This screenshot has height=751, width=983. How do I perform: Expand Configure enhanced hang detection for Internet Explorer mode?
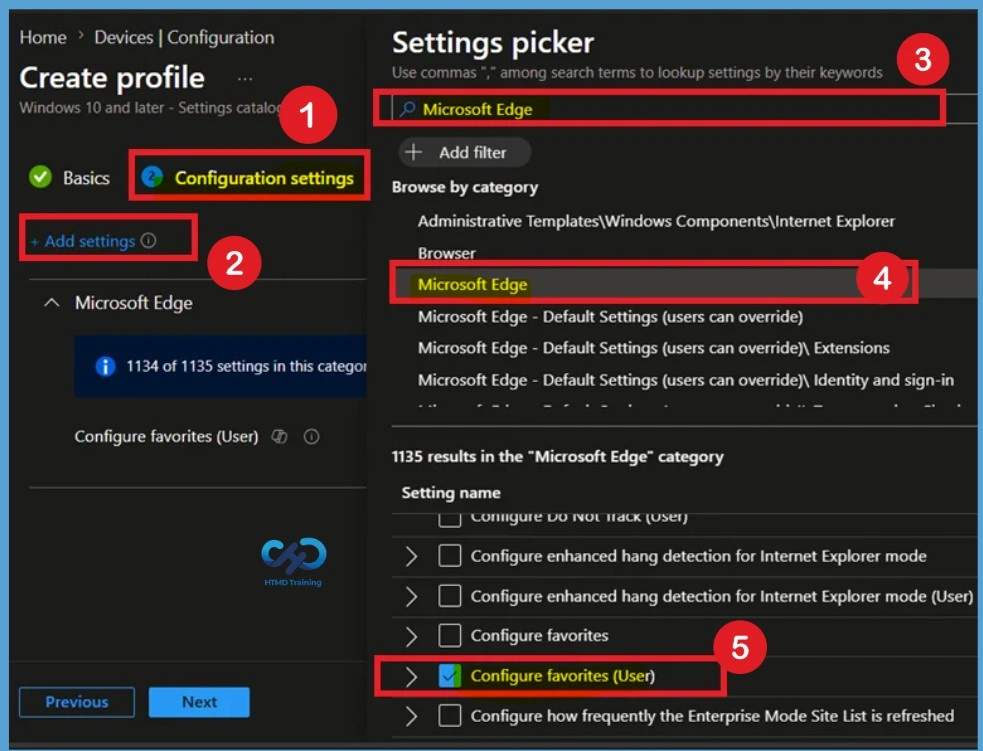411,555
